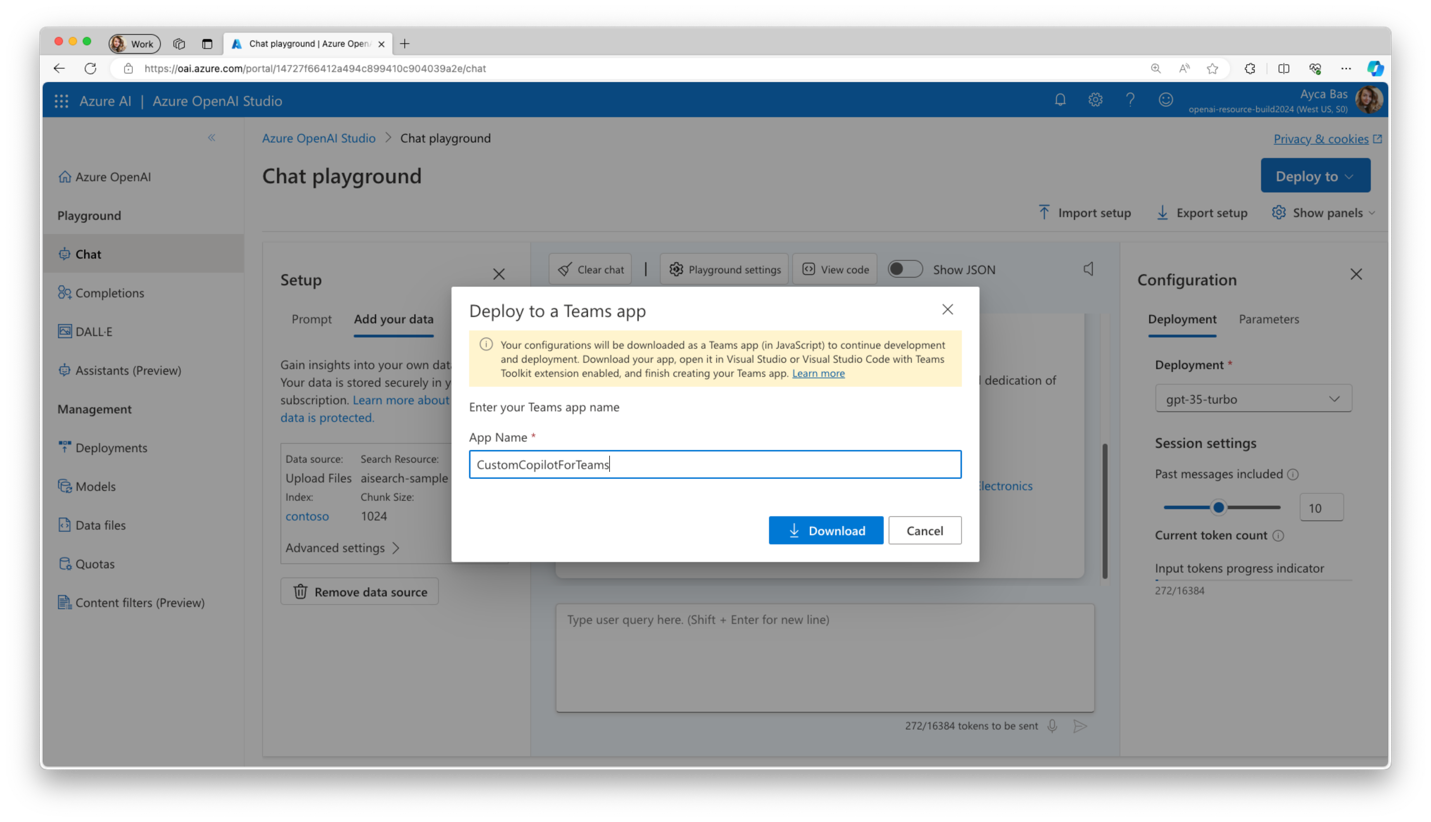Open the help question mark

click(1130, 100)
